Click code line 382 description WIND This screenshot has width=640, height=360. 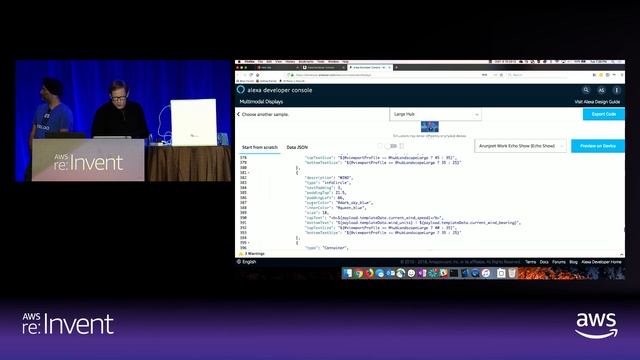(329, 178)
